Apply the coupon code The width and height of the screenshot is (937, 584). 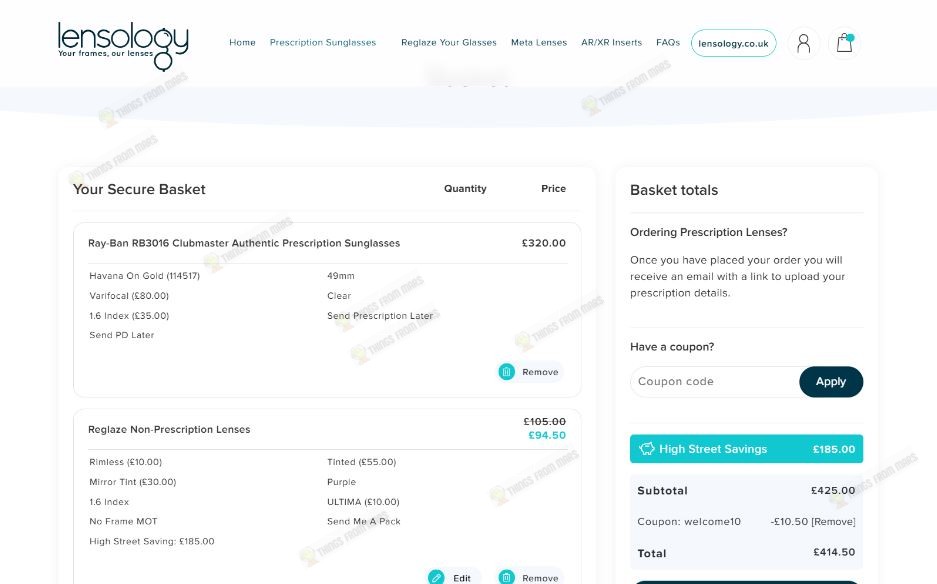[831, 381]
